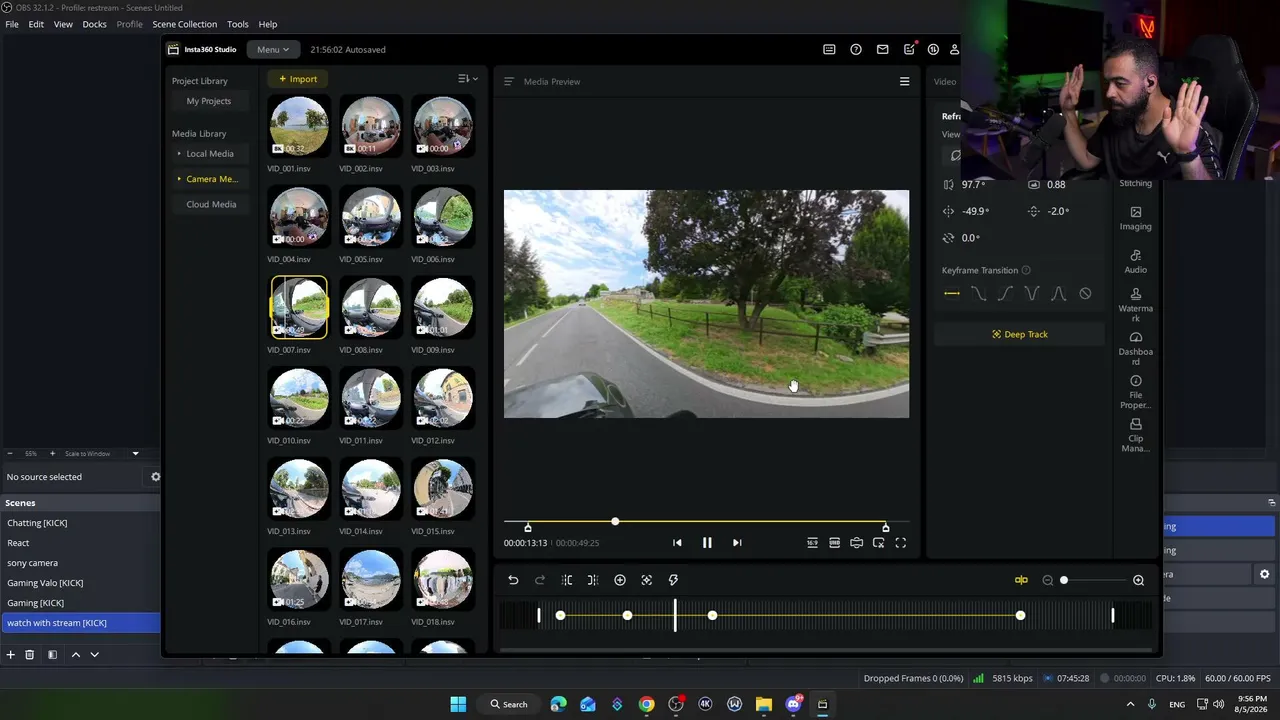
Task: Set trim end with the right bracket tool
Action: click(x=593, y=580)
